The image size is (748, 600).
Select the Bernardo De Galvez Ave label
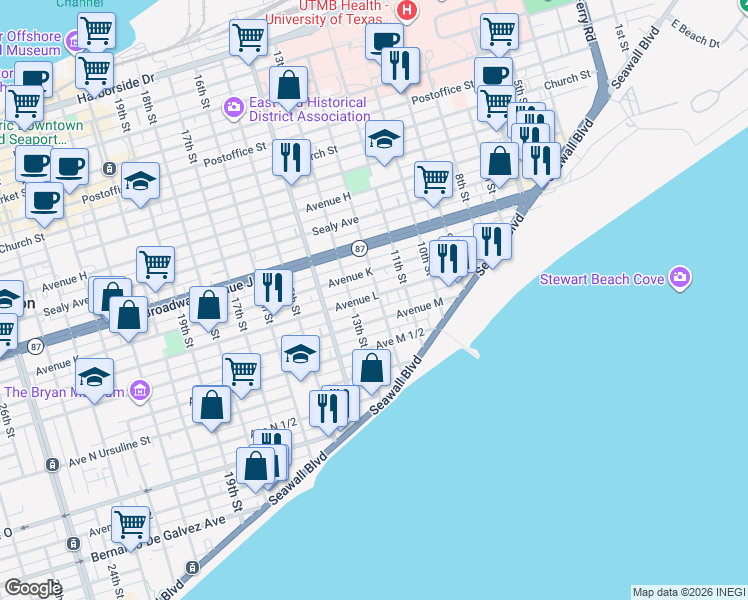pos(158,538)
